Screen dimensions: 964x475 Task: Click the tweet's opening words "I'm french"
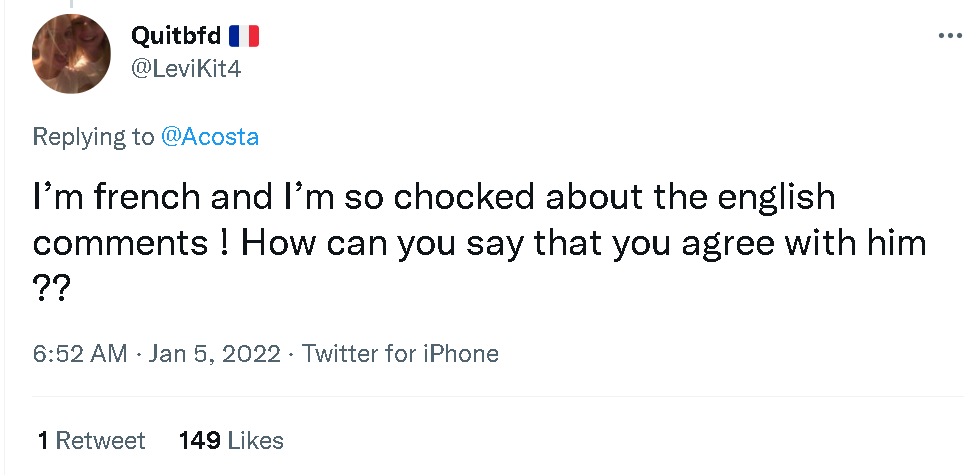pos(118,198)
